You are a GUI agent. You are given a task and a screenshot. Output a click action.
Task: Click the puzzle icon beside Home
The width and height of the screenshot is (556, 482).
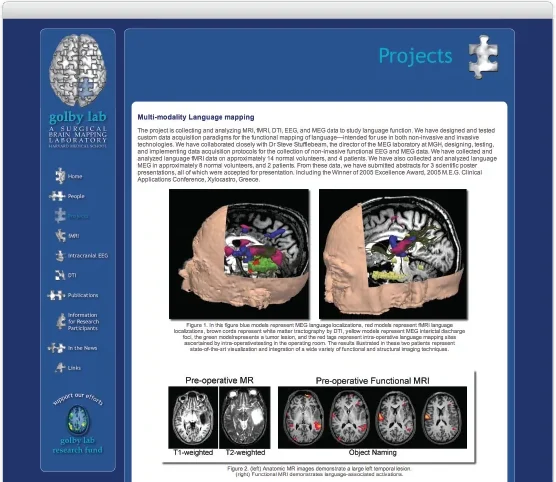[60, 176]
